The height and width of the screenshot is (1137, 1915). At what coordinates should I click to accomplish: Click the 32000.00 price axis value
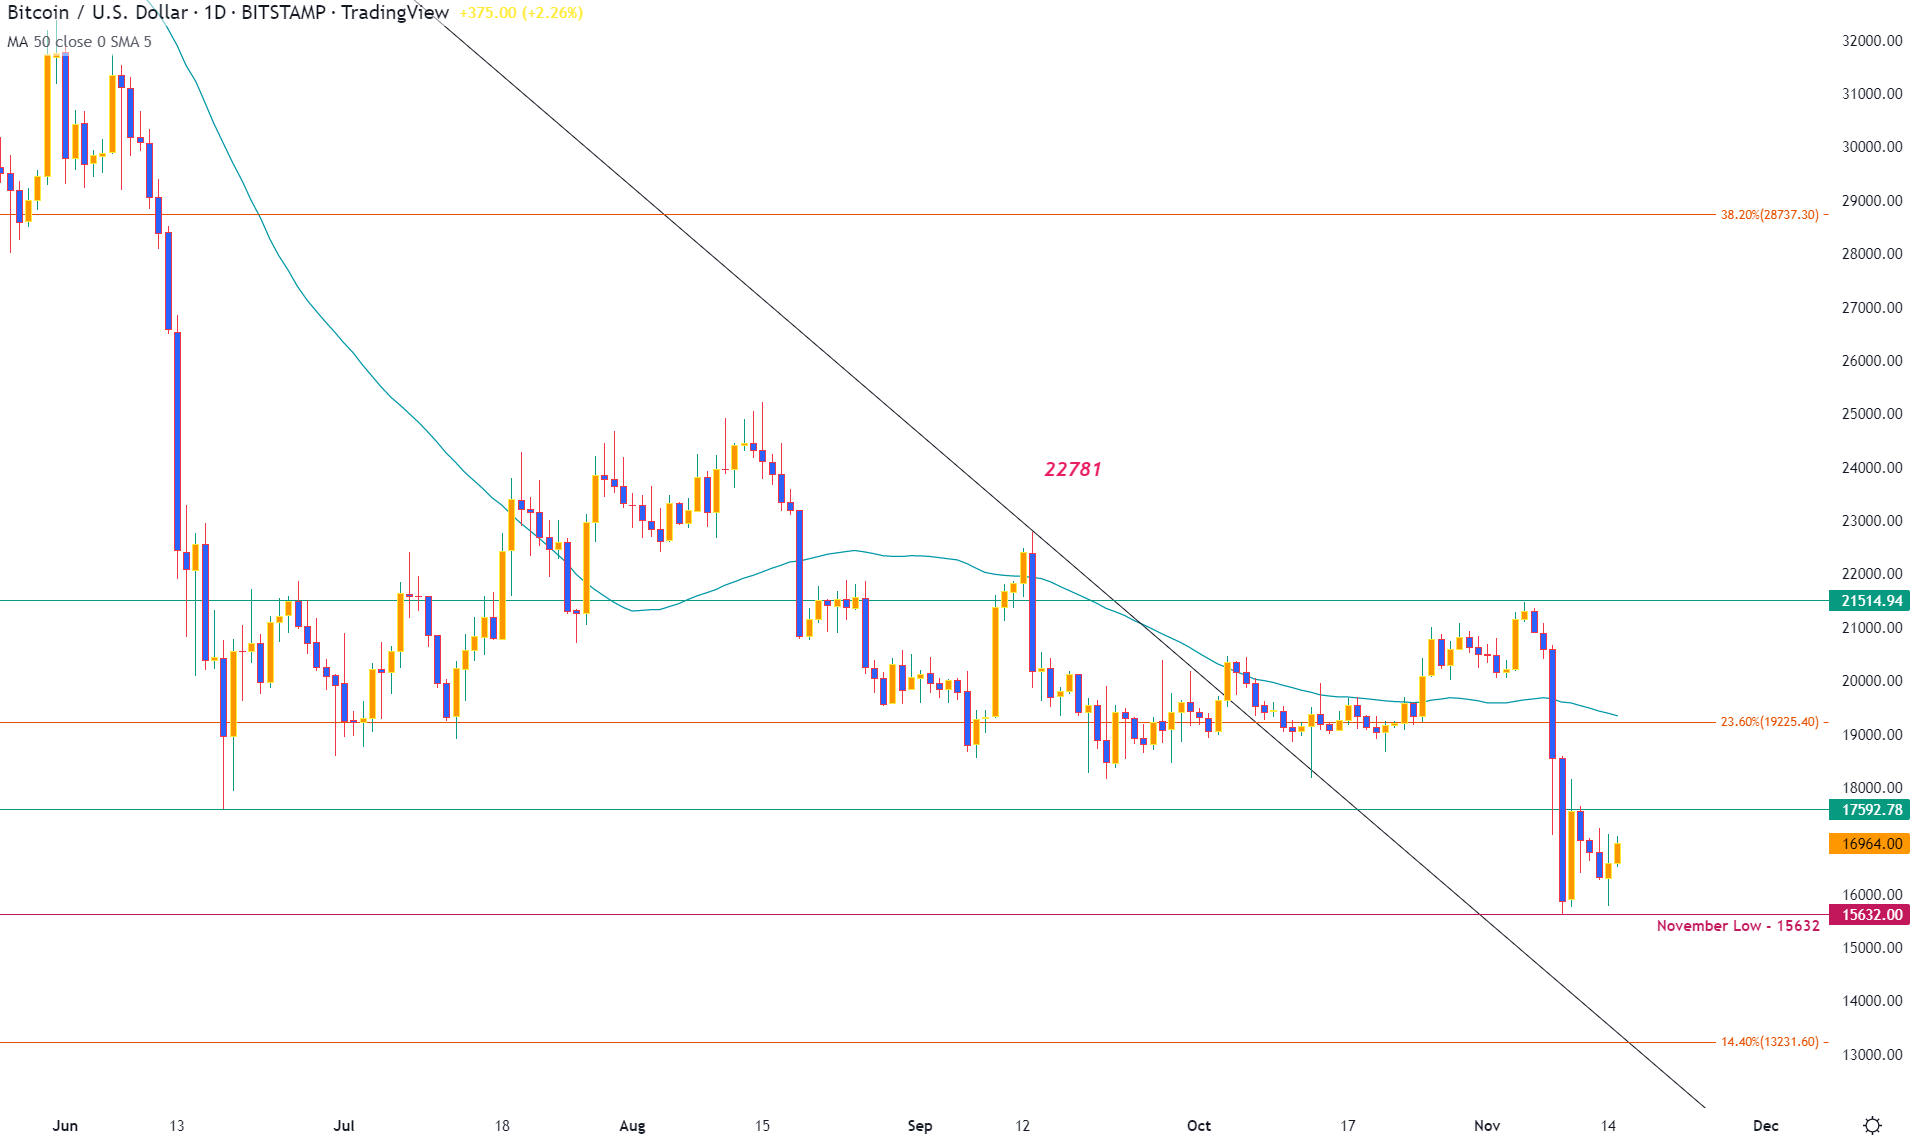(x=1872, y=41)
